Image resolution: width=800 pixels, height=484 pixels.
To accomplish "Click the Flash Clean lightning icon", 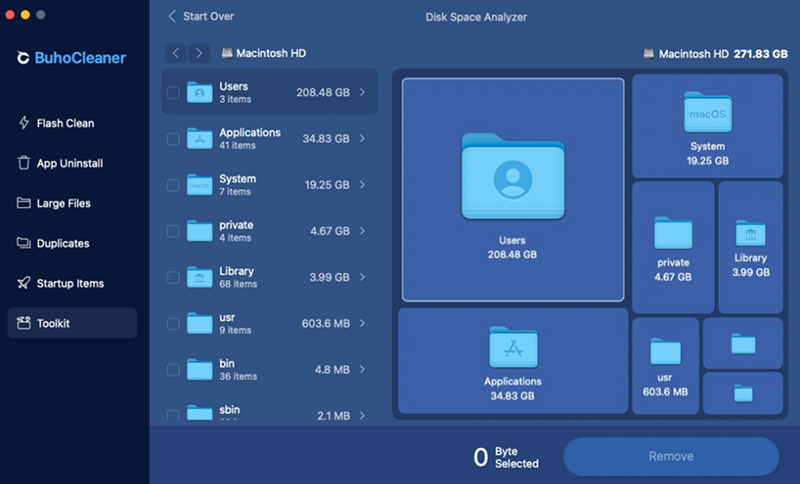I will [24, 123].
